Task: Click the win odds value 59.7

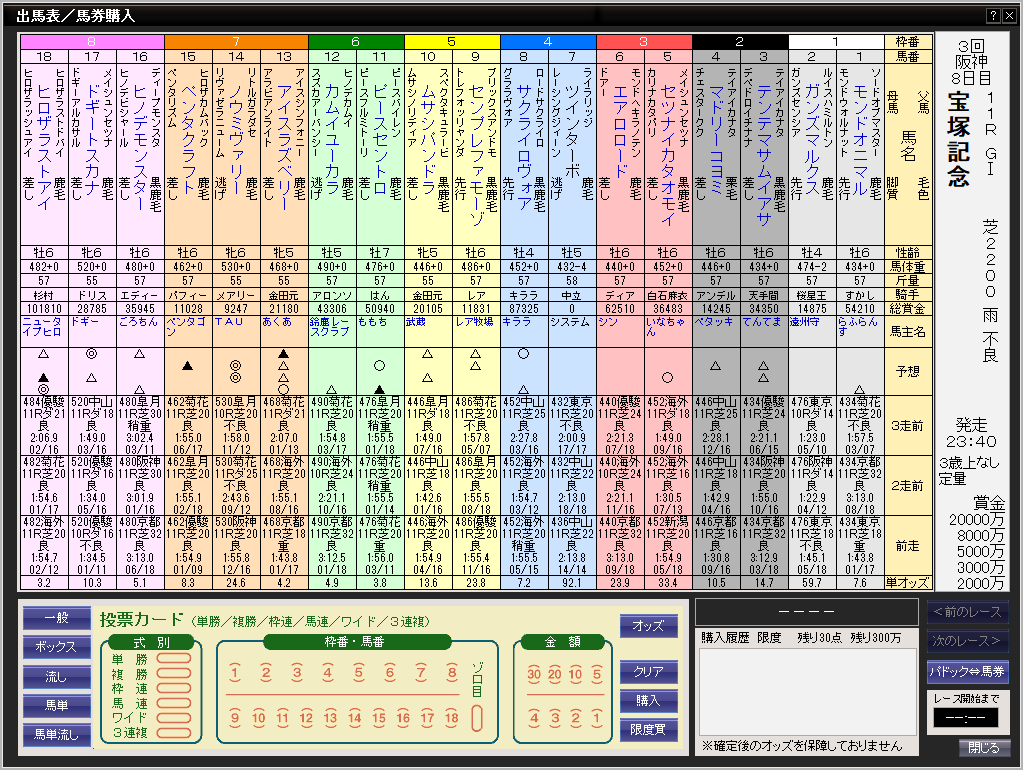Action: click(x=812, y=583)
